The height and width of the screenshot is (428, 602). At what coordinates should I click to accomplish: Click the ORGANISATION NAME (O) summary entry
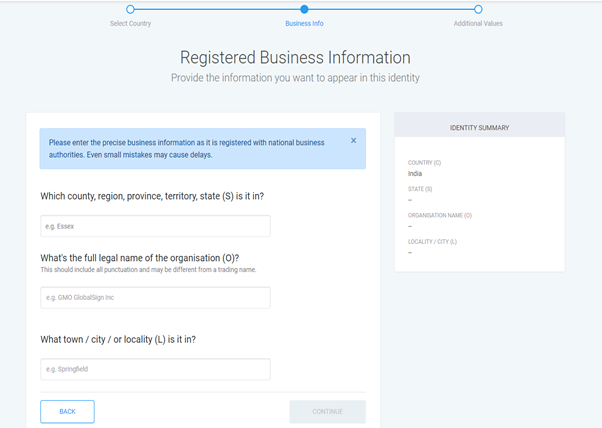[440, 215]
